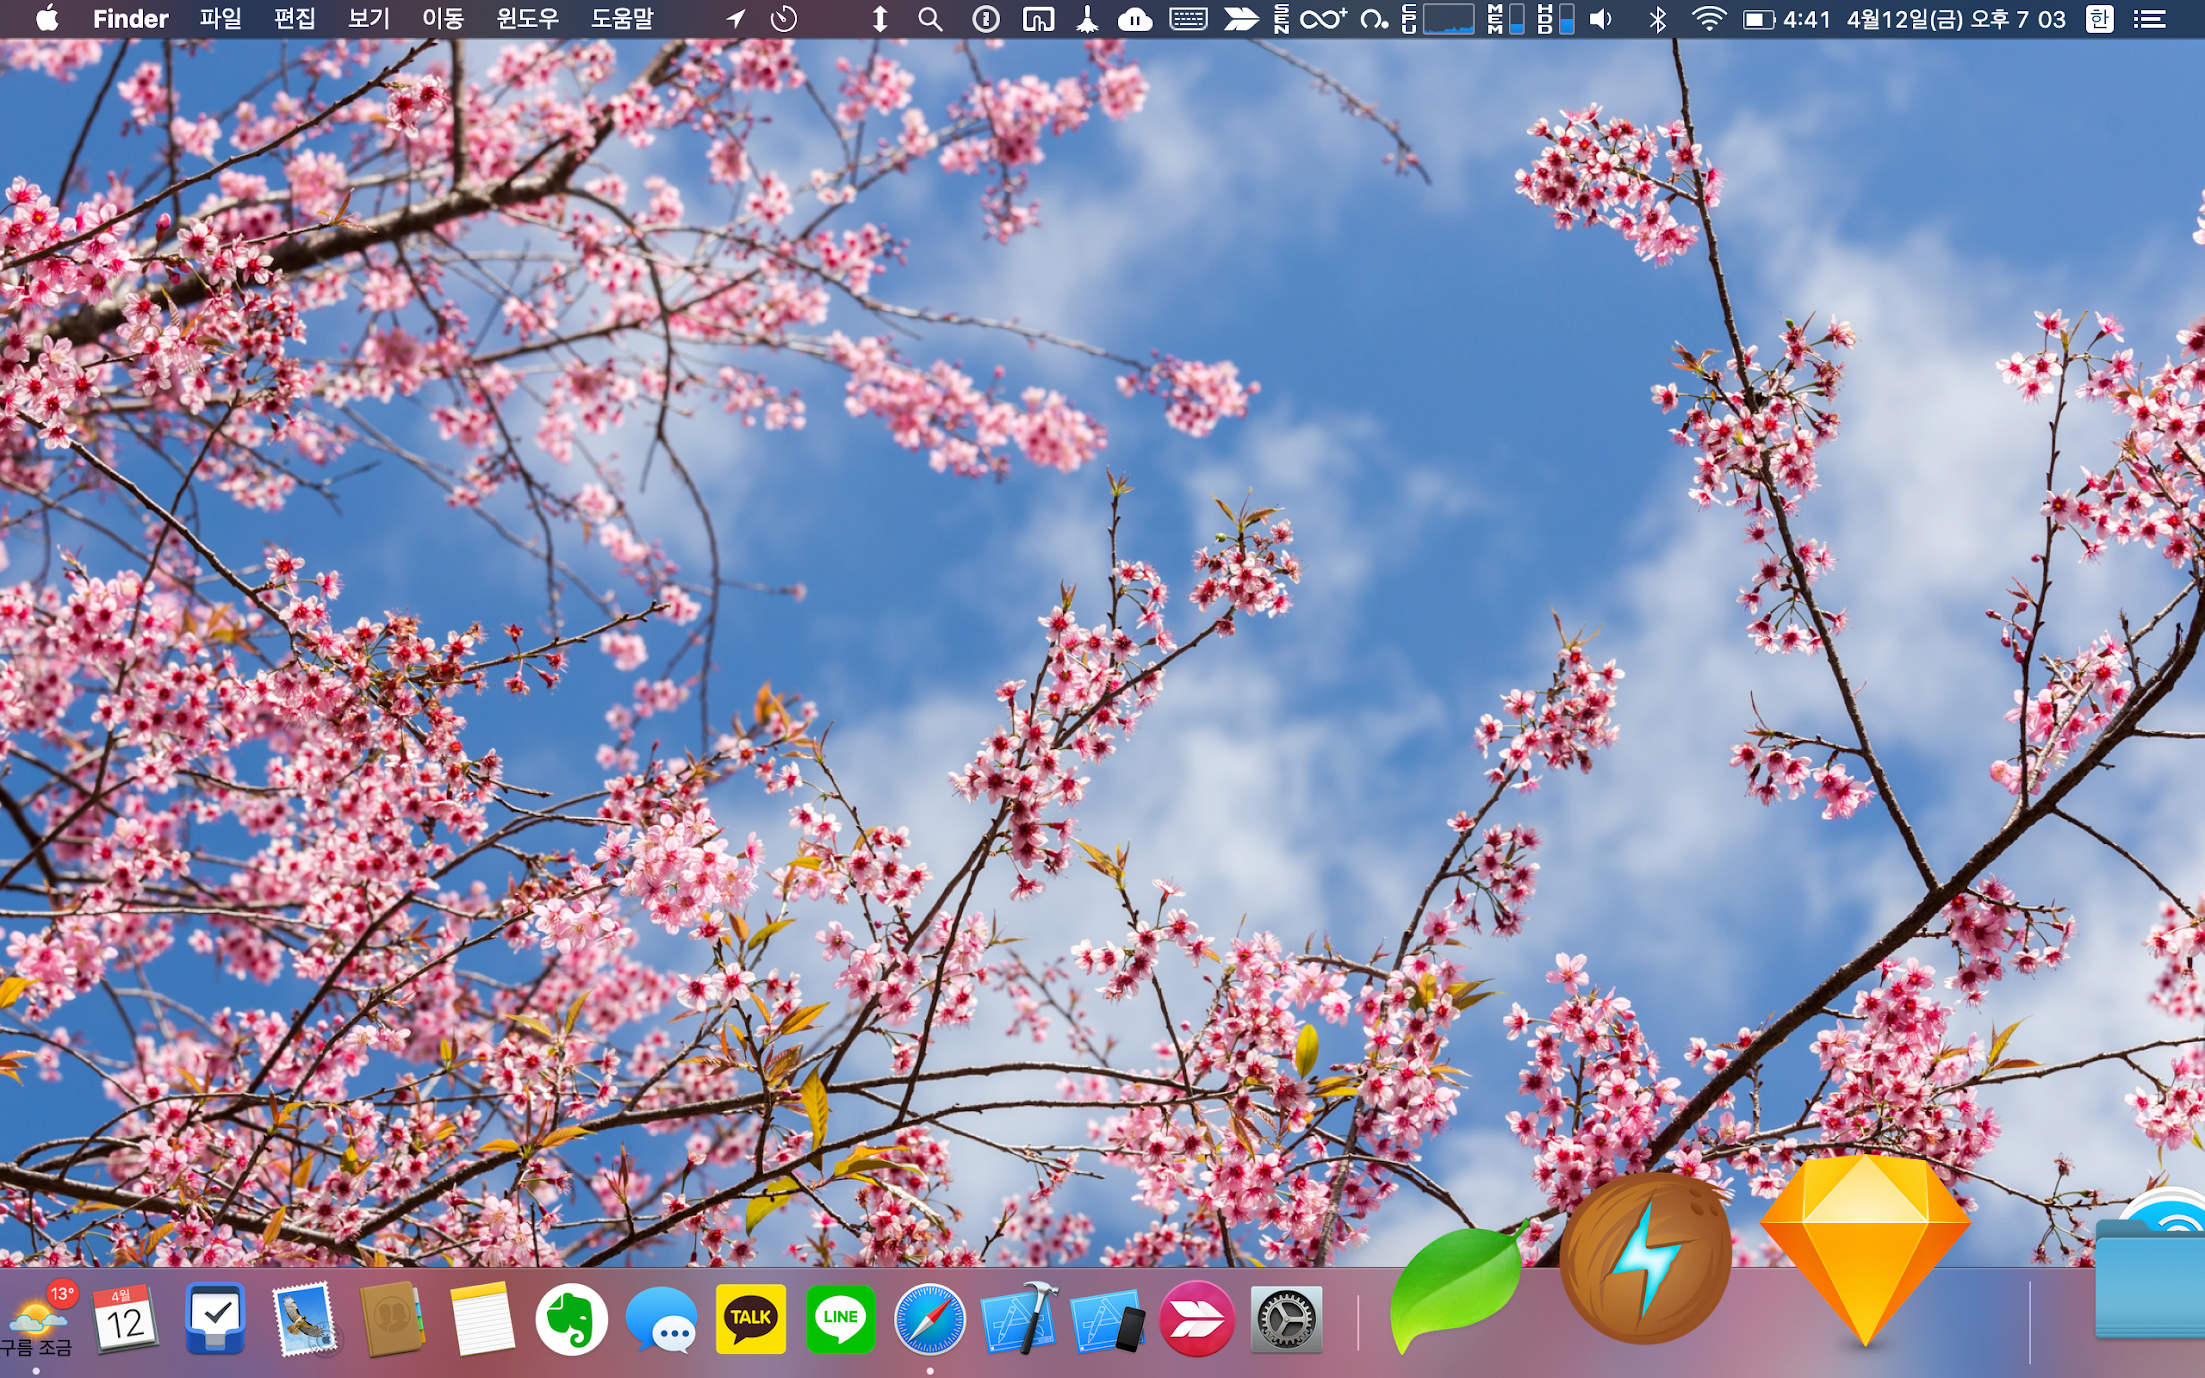This screenshot has height=1378, width=2205.
Task: Launch Safari browser from the Dock
Action: point(930,1320)
